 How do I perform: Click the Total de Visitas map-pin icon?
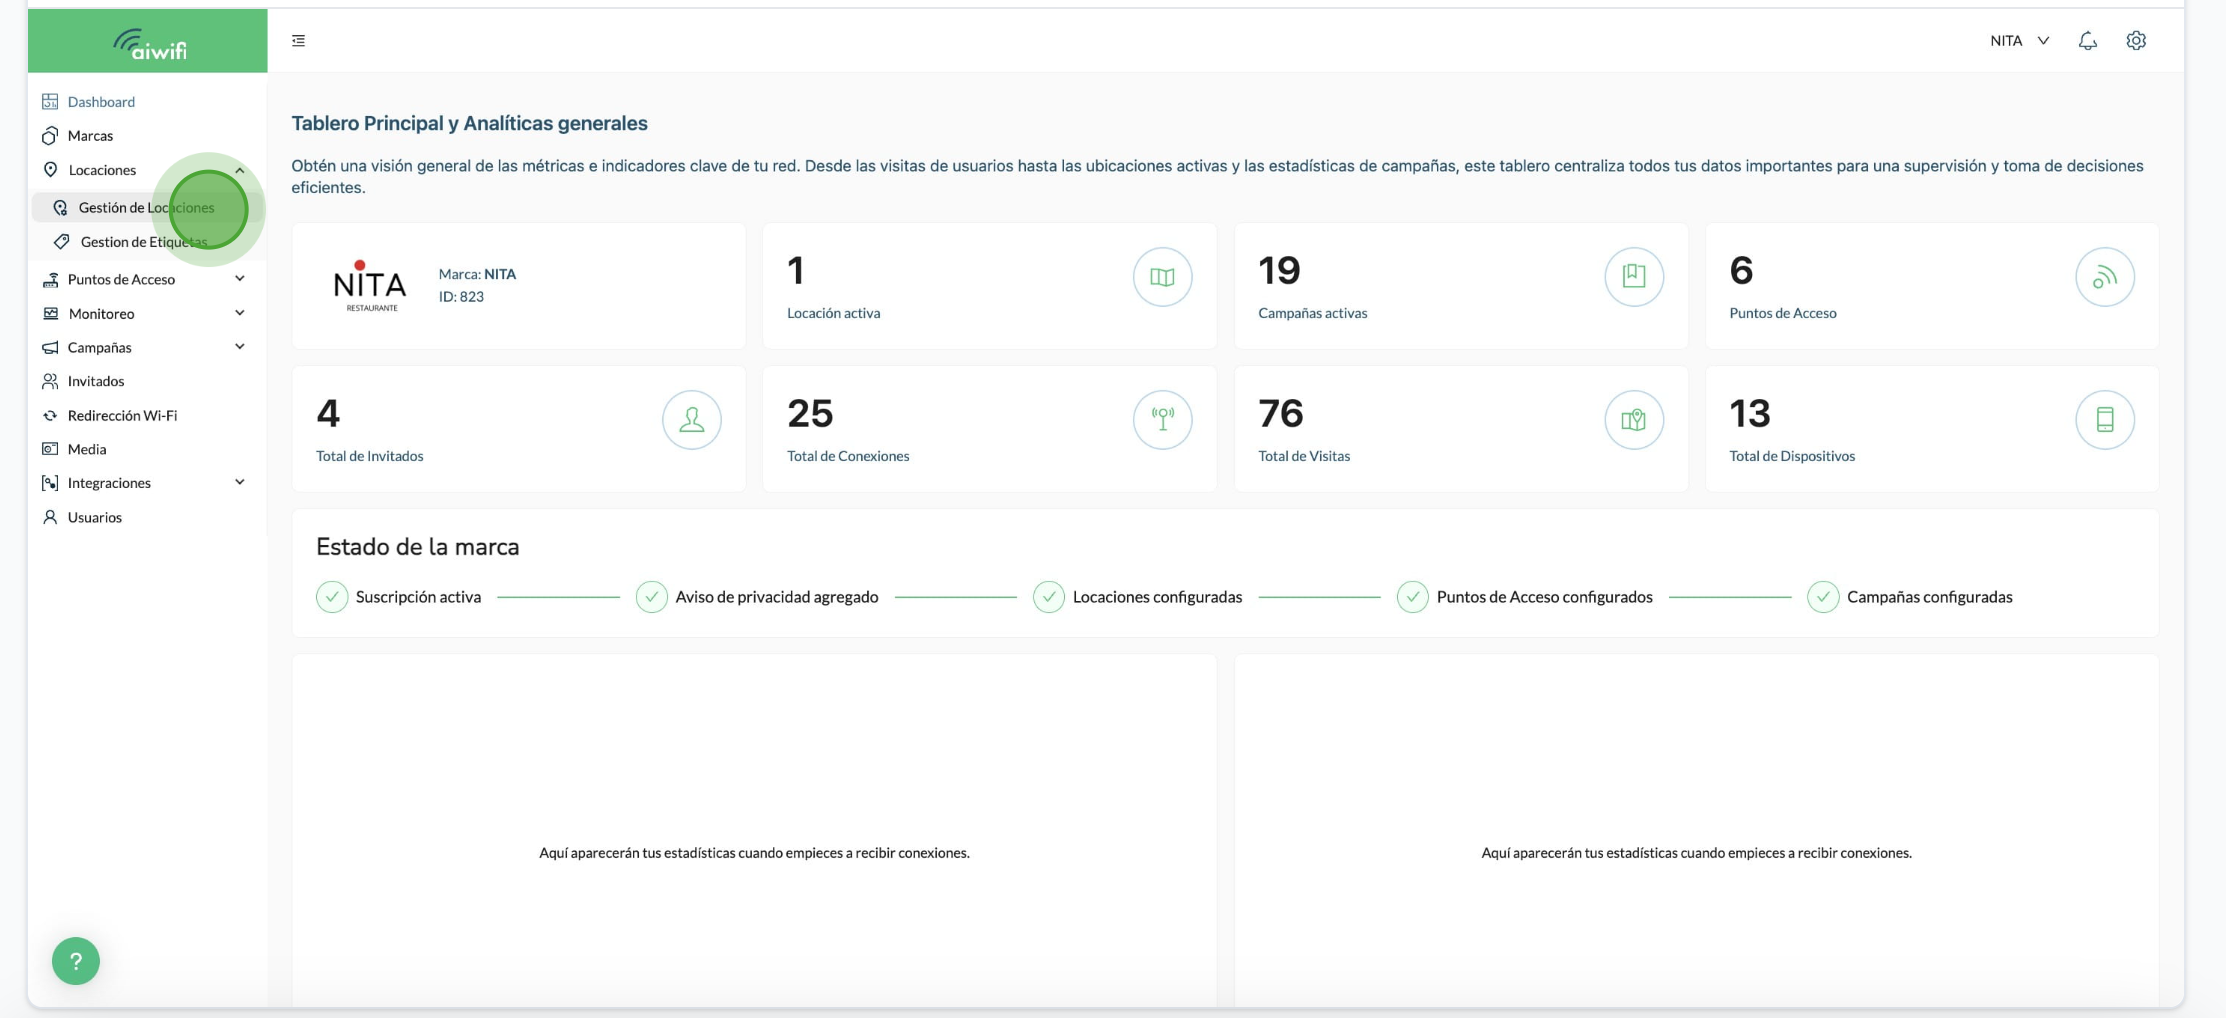(1634, 420)
